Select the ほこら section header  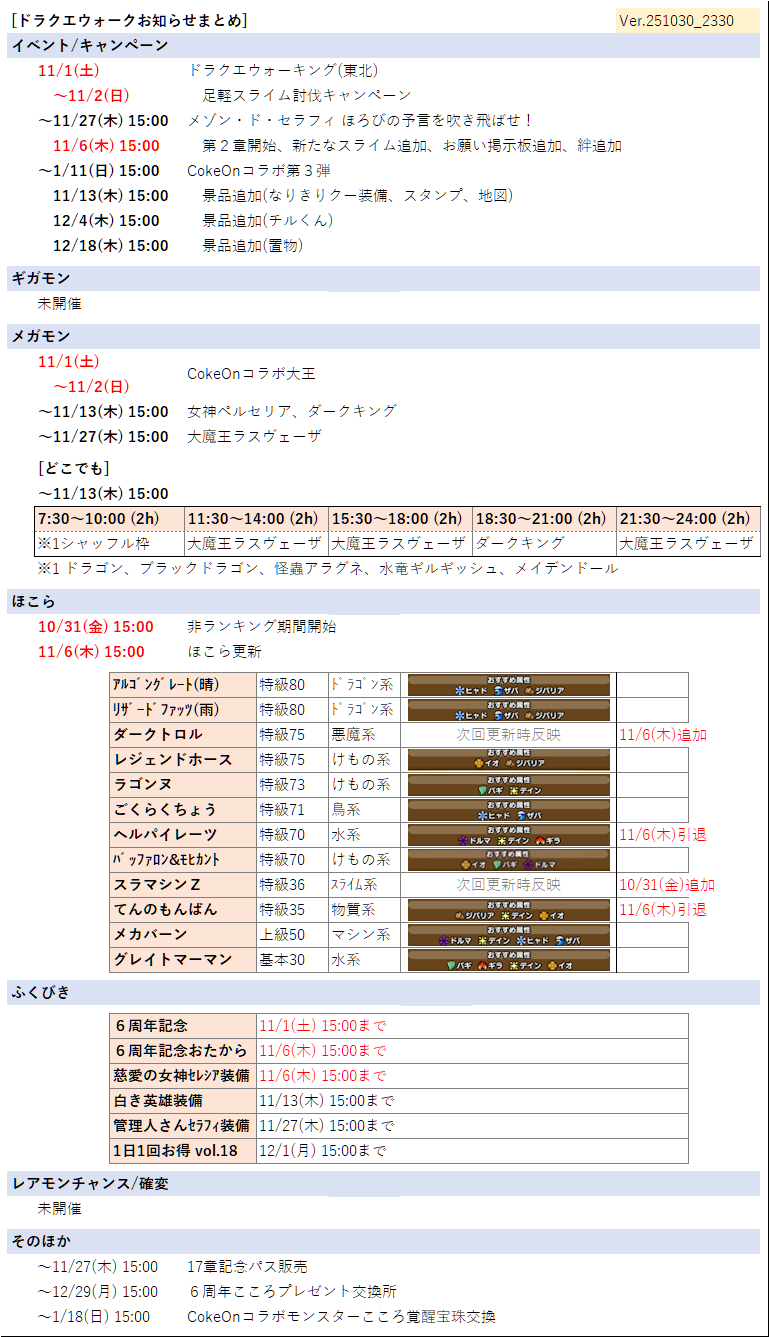[x=34, y=601]
